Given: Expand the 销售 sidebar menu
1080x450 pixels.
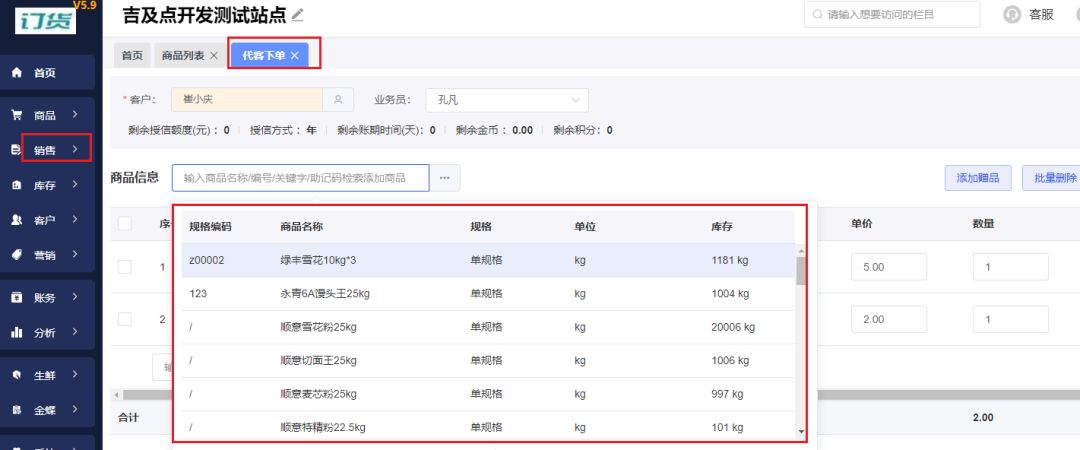Looking at the screenshot, I should click(74, 150).
